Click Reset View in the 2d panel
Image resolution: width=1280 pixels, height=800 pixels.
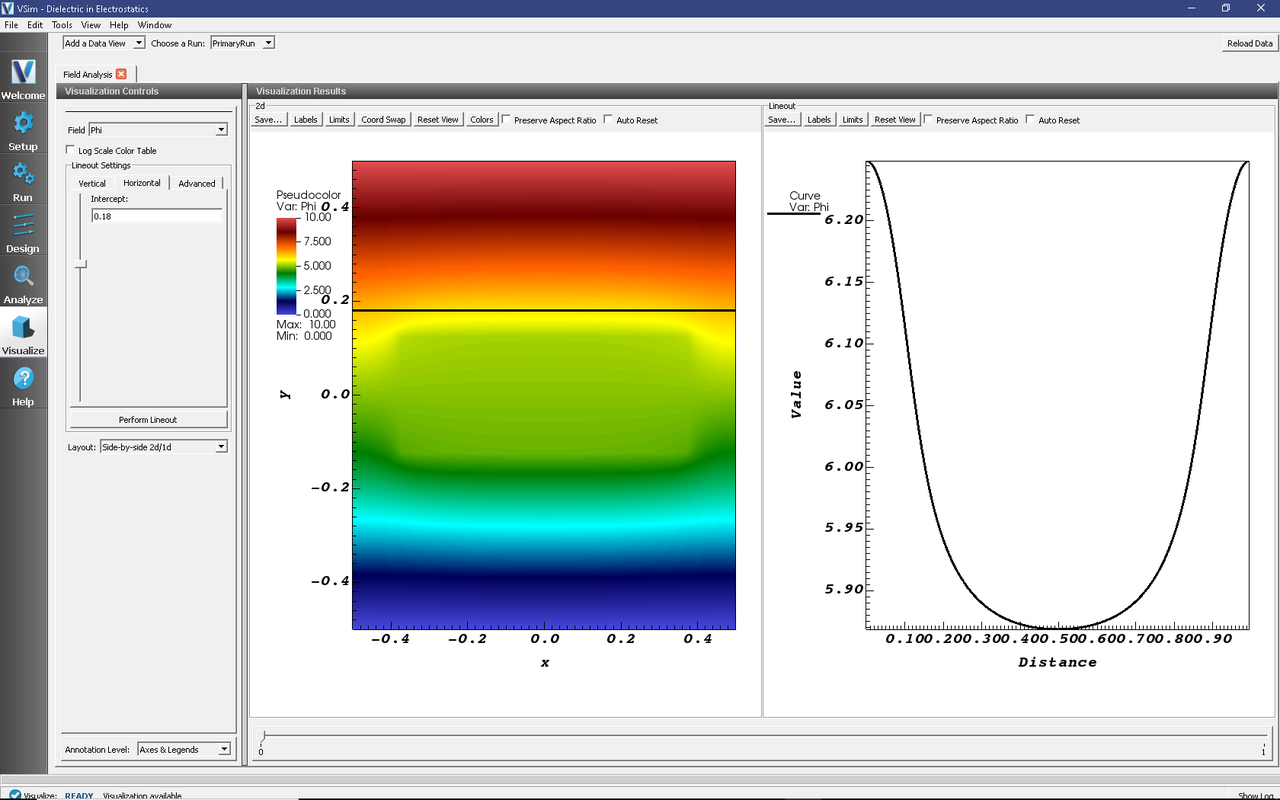point(438,120)
